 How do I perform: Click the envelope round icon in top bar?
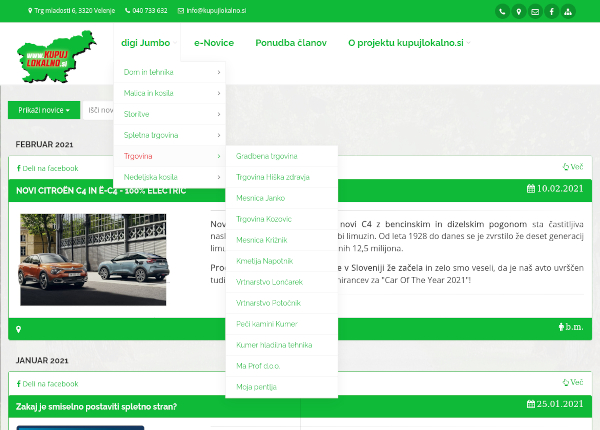[535, 11]
